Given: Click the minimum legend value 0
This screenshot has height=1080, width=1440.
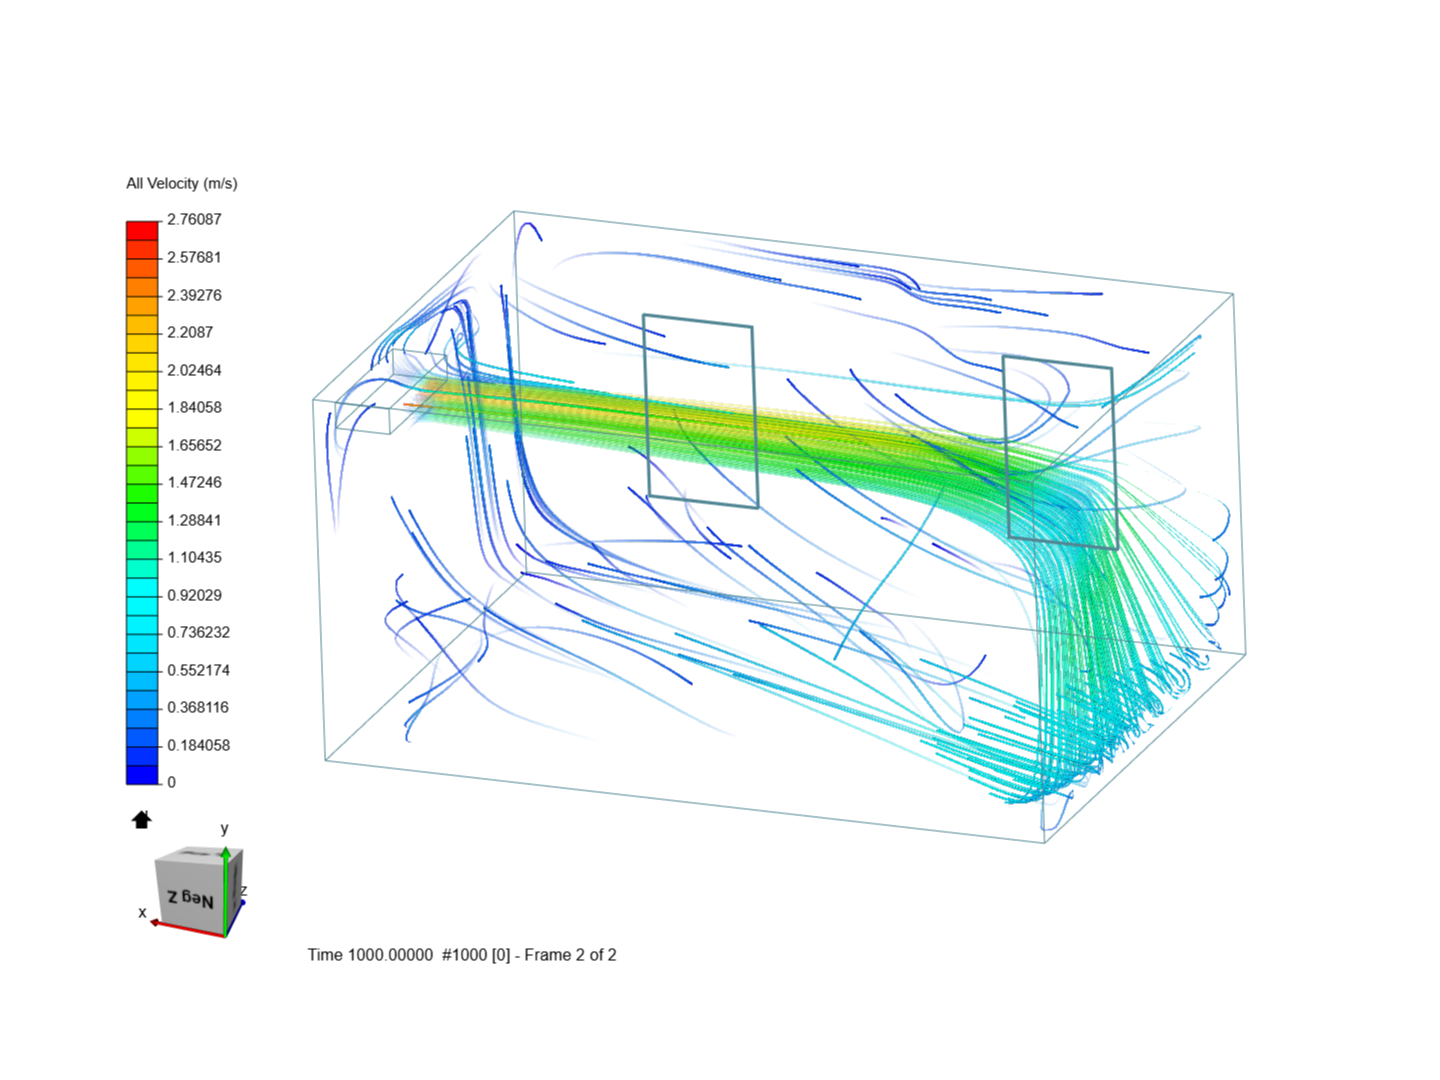Looking at the screenshot, I should (171, 782).
